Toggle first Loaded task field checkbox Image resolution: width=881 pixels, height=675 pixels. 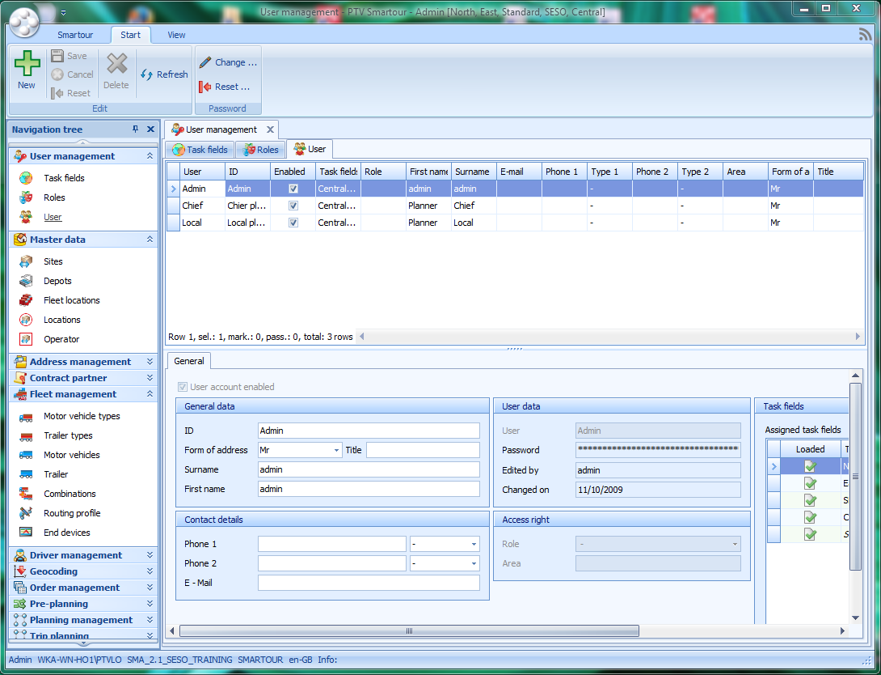[x=810, y=466]
